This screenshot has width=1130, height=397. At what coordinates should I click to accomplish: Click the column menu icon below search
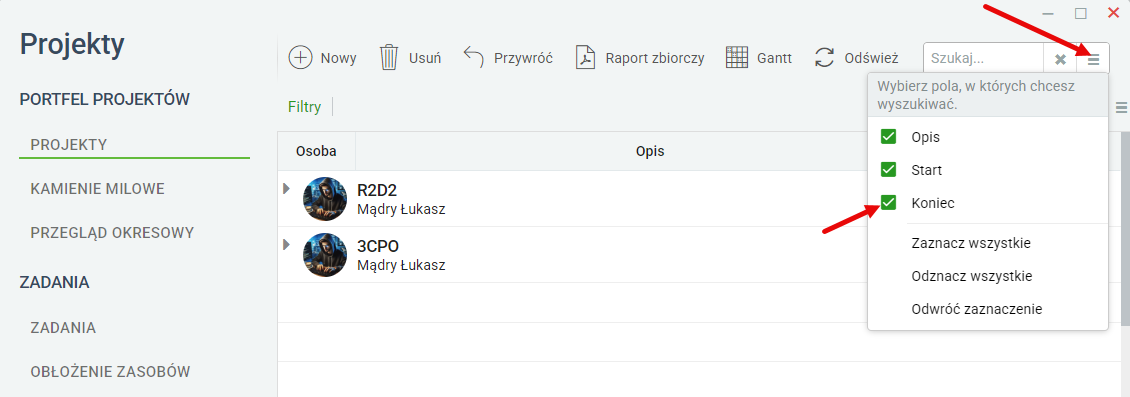pos(1121,107)
